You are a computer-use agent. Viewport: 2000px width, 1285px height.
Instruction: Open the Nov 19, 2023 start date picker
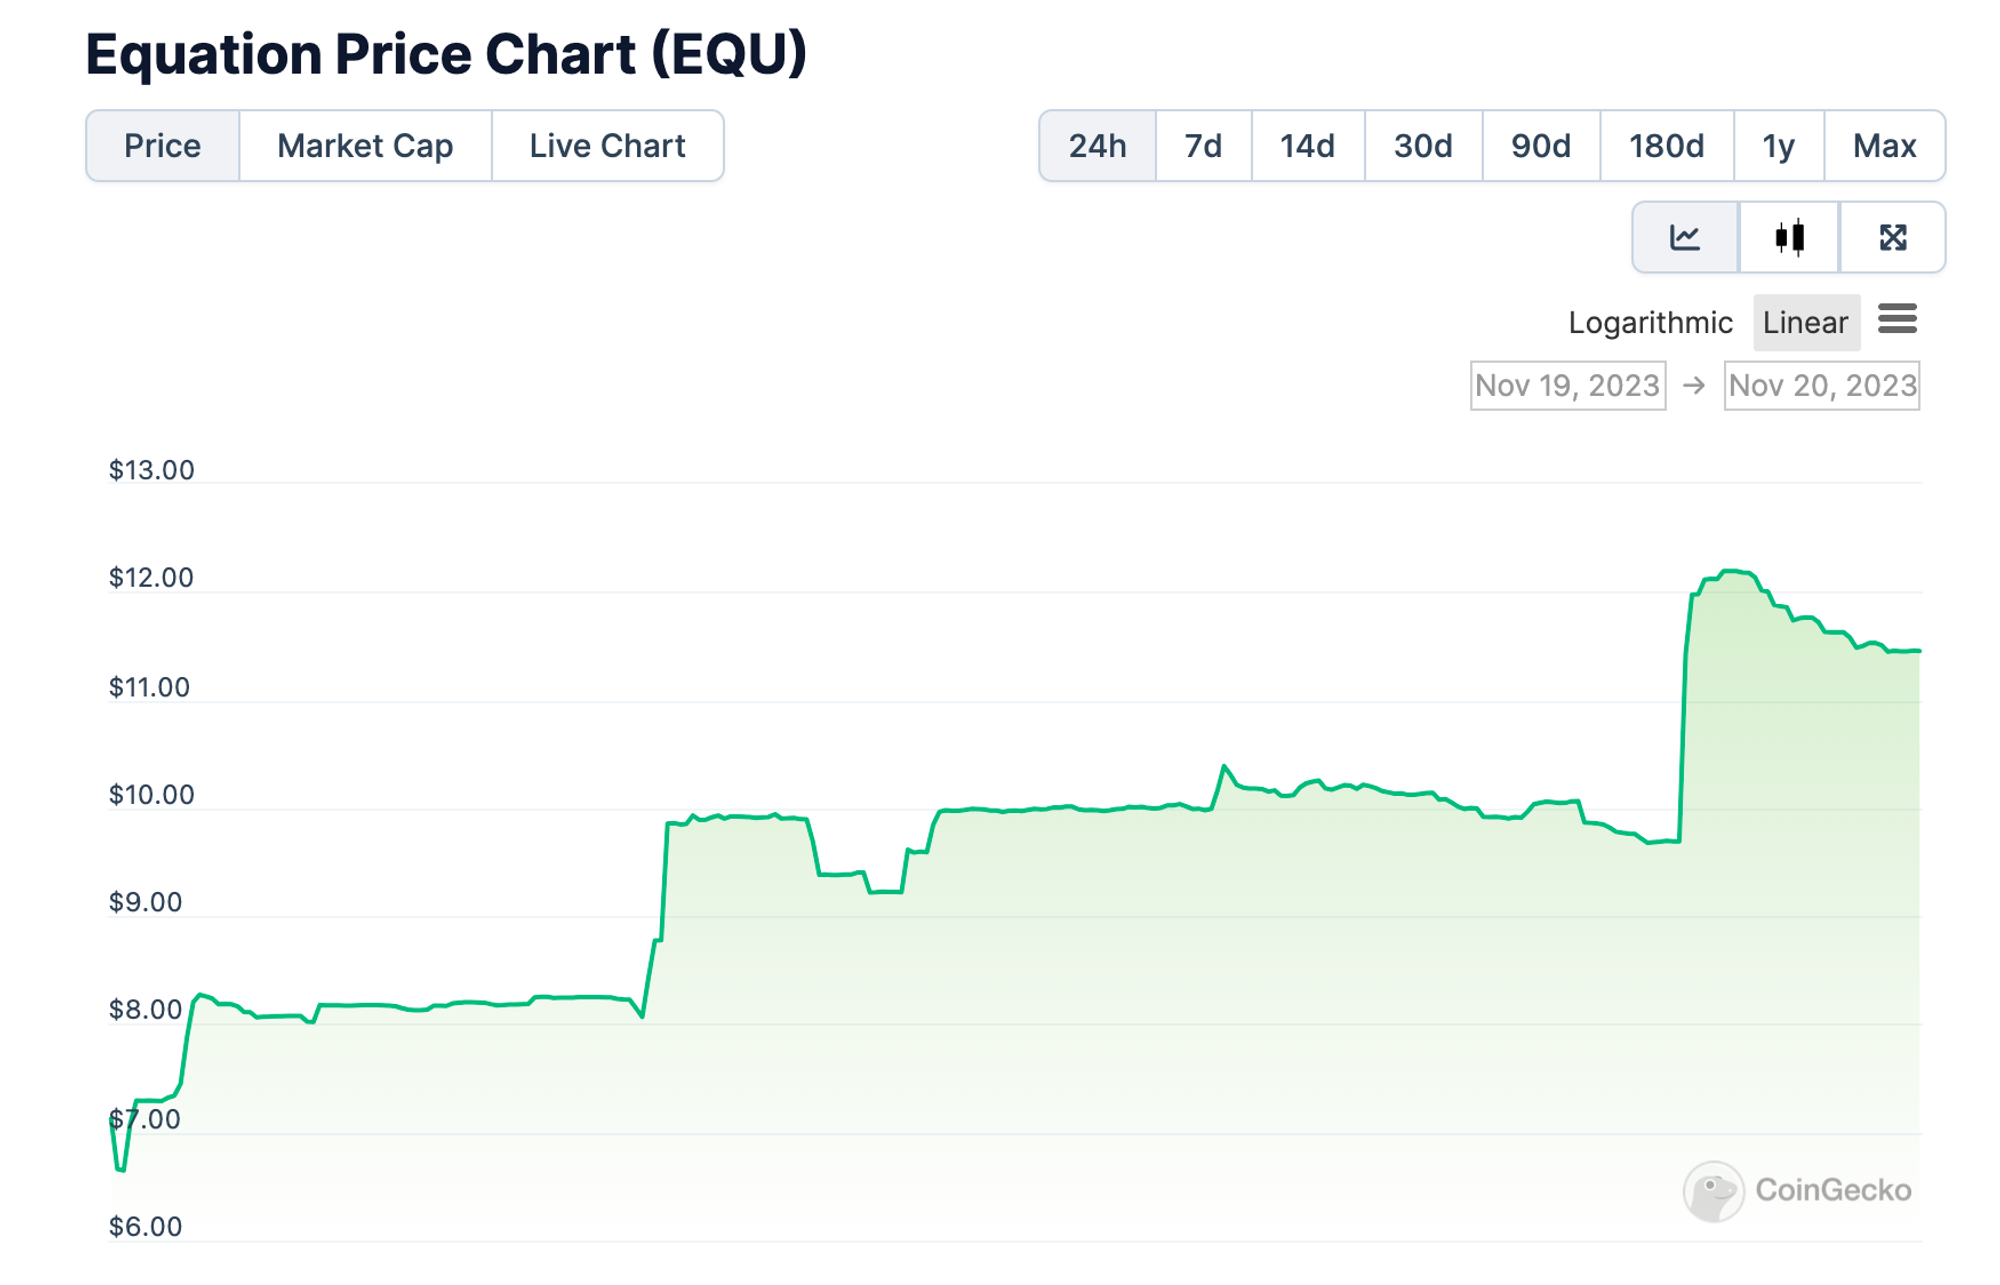pyautogui.click(x=1567, y=385)
